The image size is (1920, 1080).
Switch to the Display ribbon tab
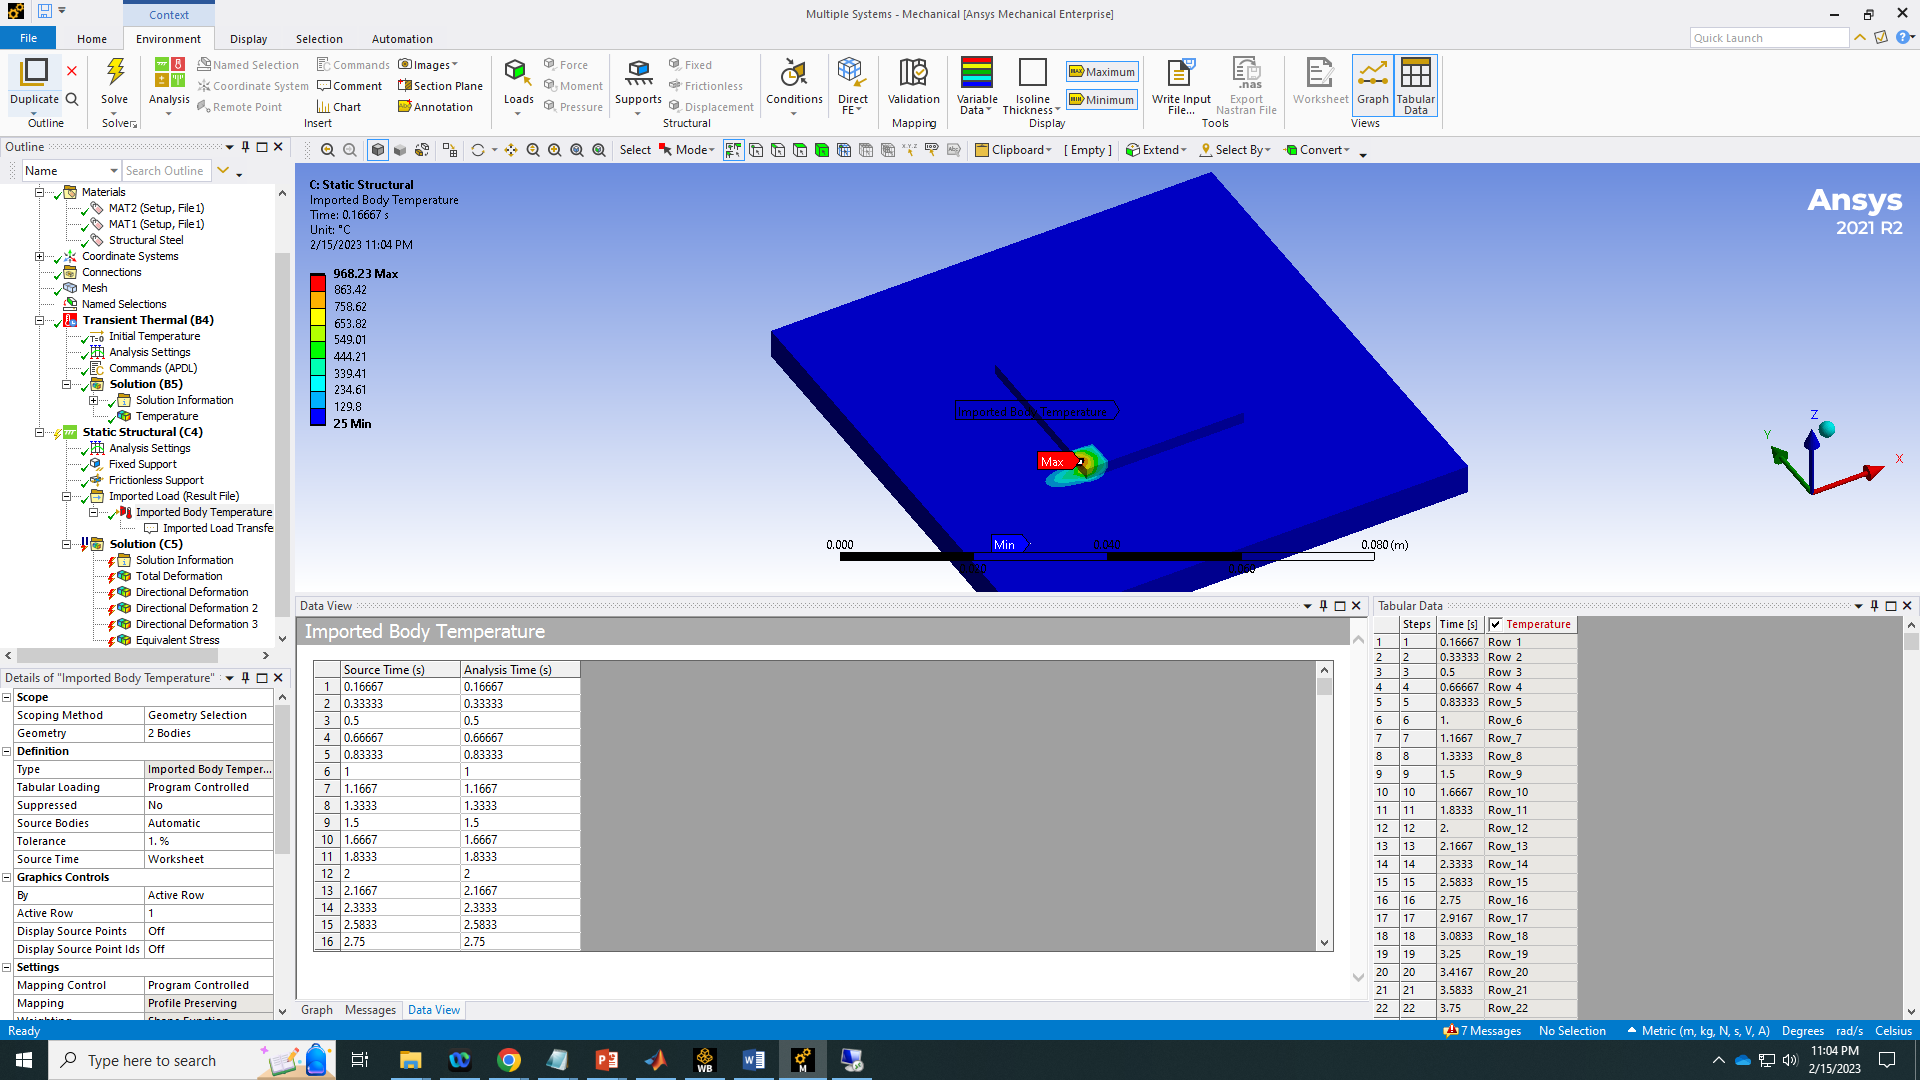point(248,39)
